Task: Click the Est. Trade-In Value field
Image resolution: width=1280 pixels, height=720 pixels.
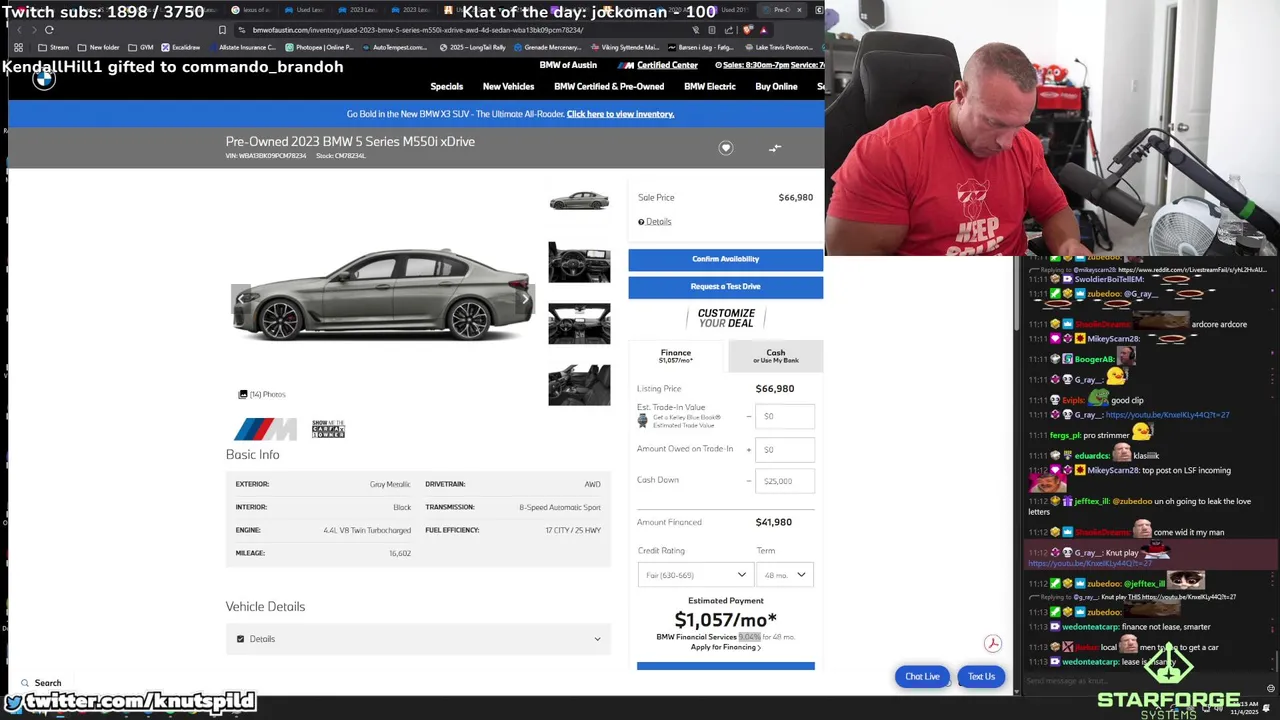Action: pos(785,416)
